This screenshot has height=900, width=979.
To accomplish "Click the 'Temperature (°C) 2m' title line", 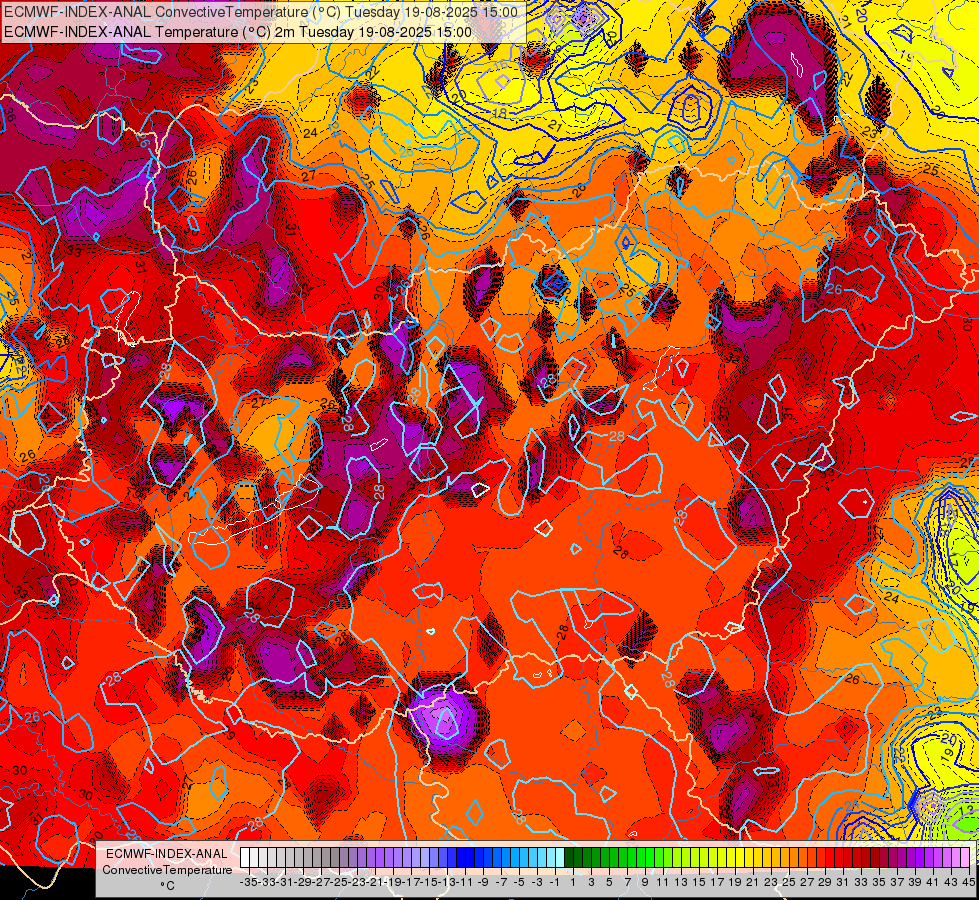I will [x=238, y=32].
